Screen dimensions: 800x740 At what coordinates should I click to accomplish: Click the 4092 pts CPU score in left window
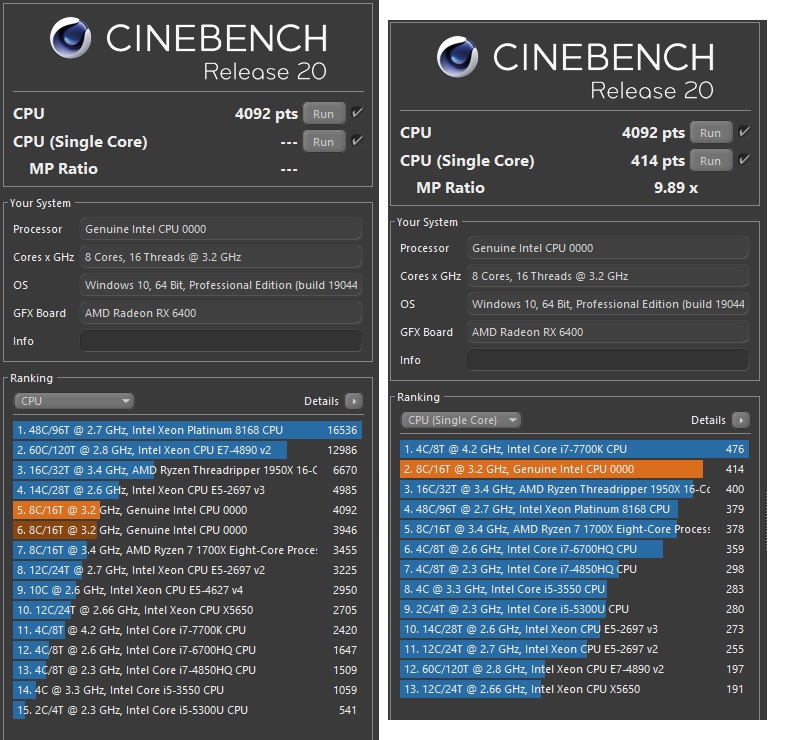click(266, 114)
